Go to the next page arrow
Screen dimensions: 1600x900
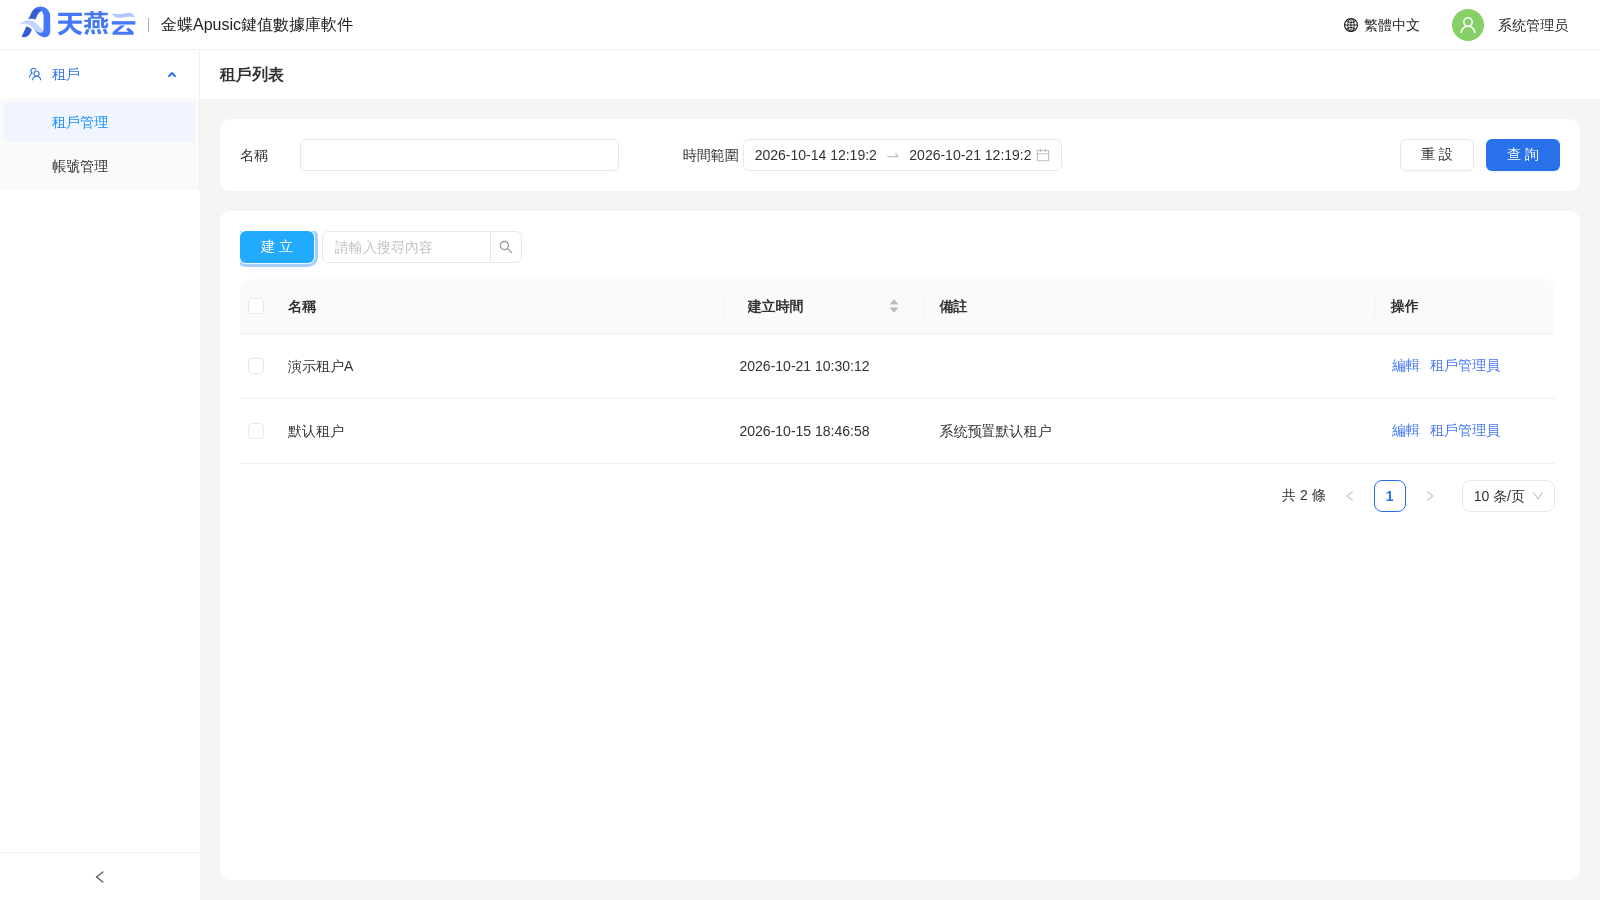point(1430,496)
